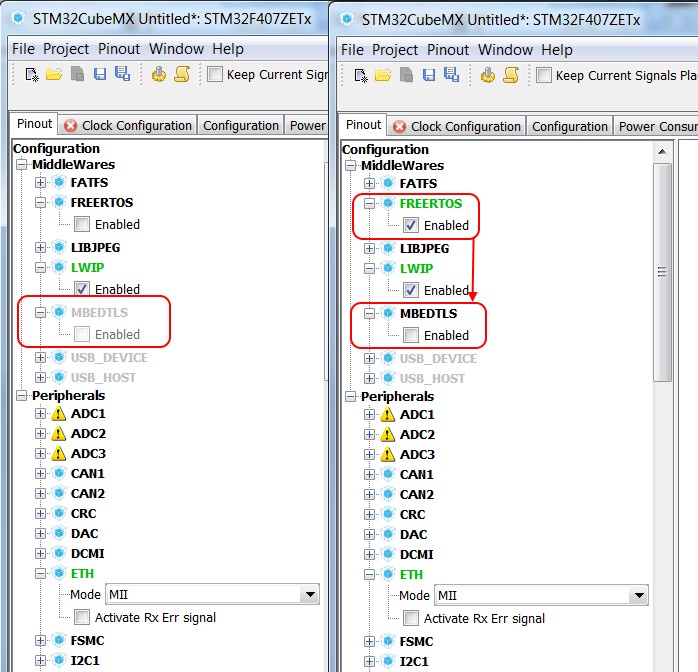
Task: Click Generate Code gear icon in right window
Action: (487, 75)
